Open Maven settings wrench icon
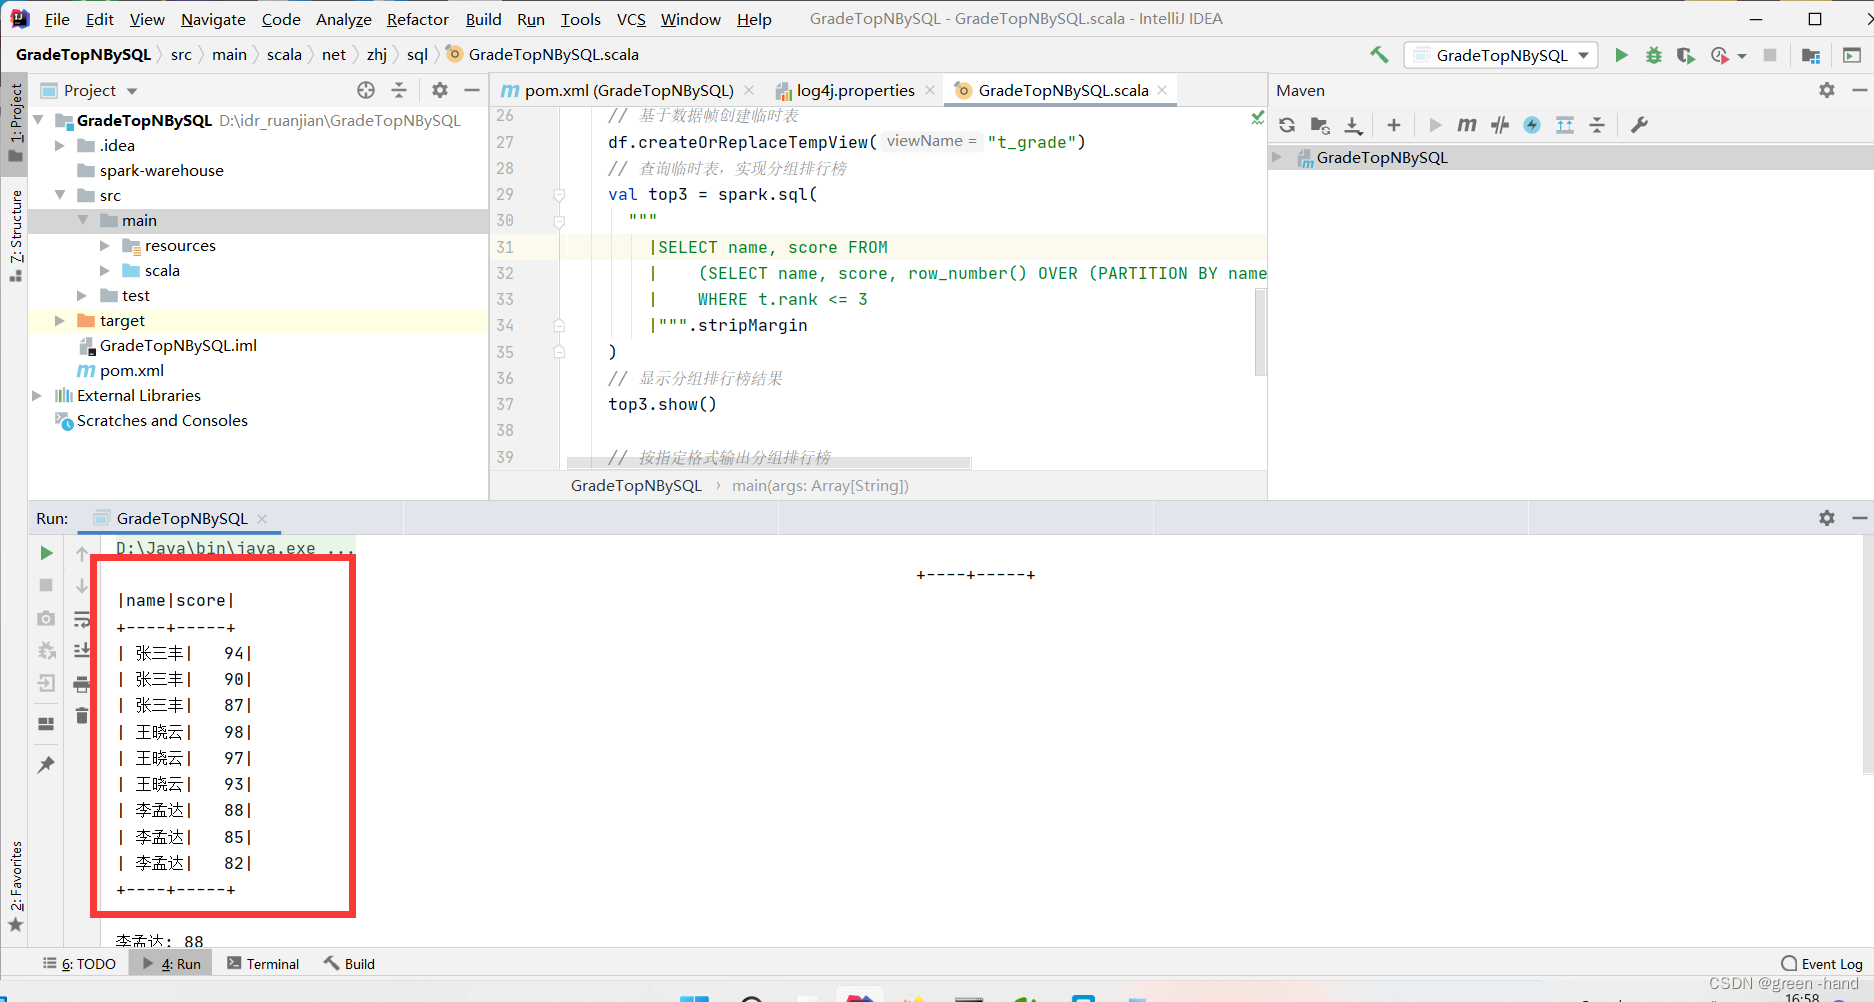Image resolution: width=1874 pixels, height=1002 pixels. coord(1639,125)
